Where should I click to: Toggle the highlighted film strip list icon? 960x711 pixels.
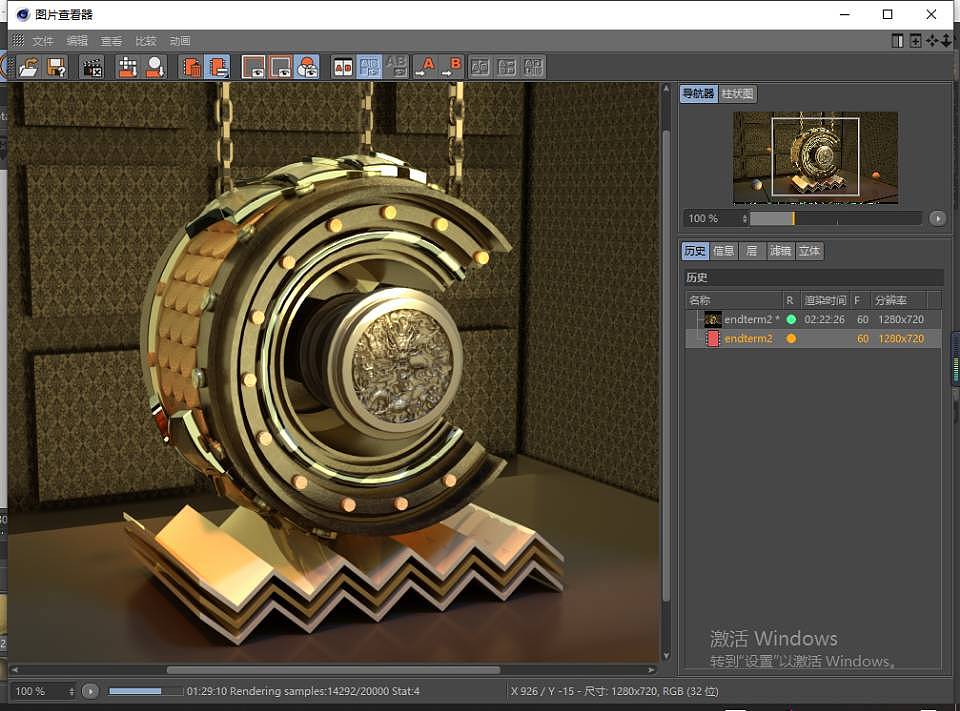(x=217, y=67)
